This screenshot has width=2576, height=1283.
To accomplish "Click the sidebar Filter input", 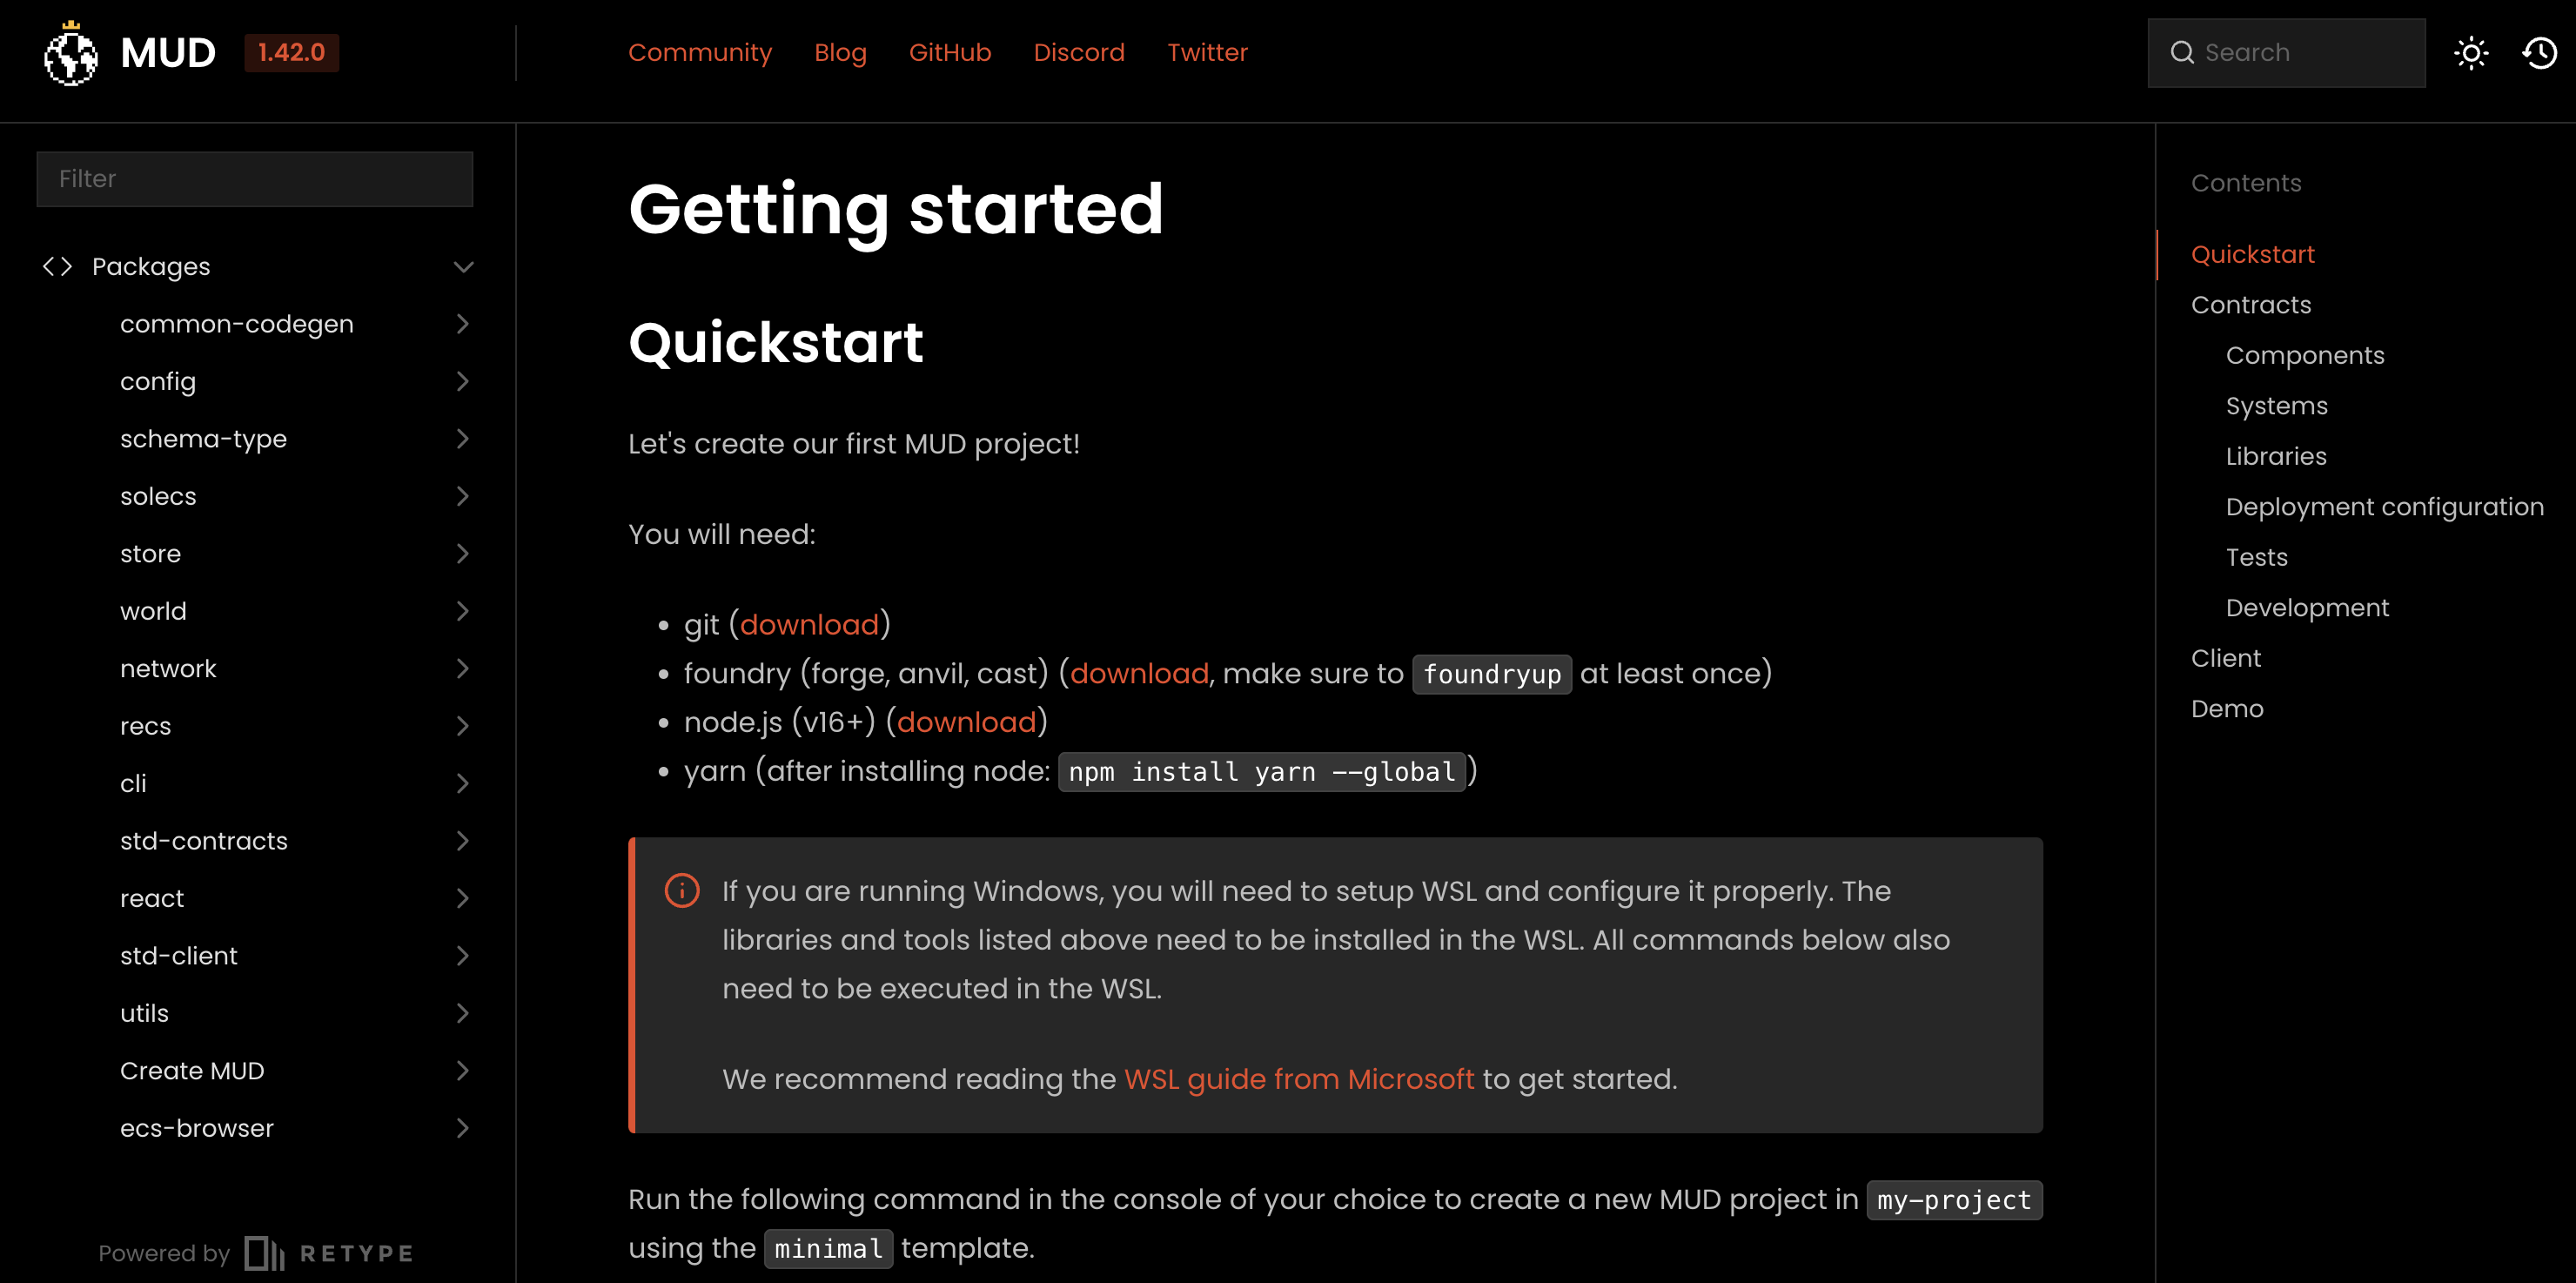I will (255, 179).
